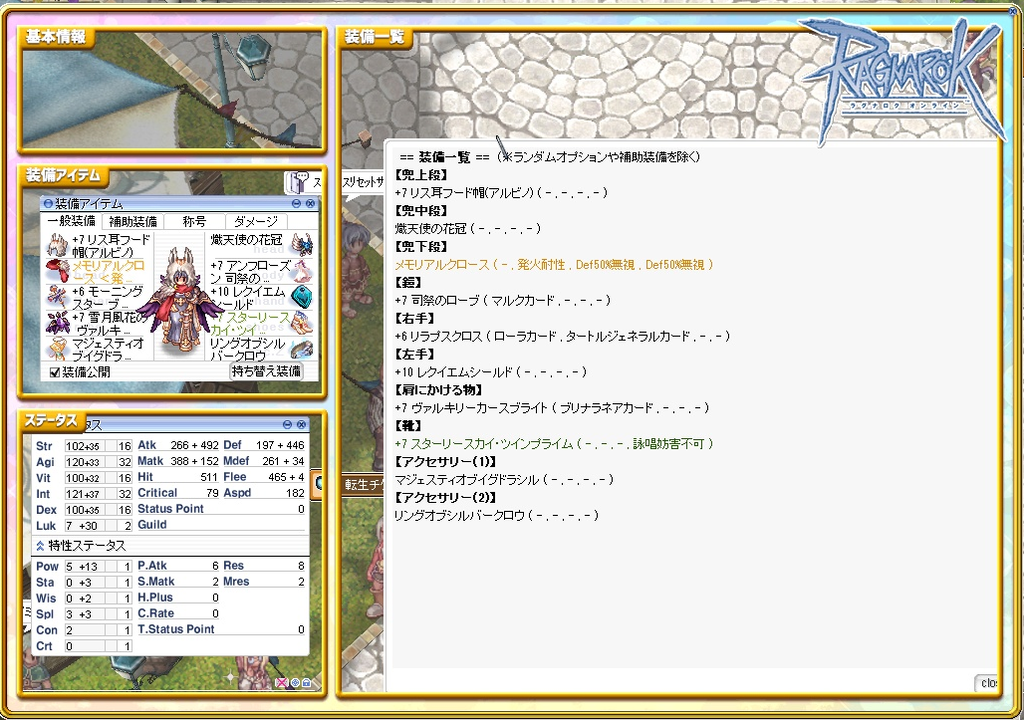Switch to the ダメージ tab
Screen dimensions: 1024x720
pyautogui.click(x=256, y=221)
